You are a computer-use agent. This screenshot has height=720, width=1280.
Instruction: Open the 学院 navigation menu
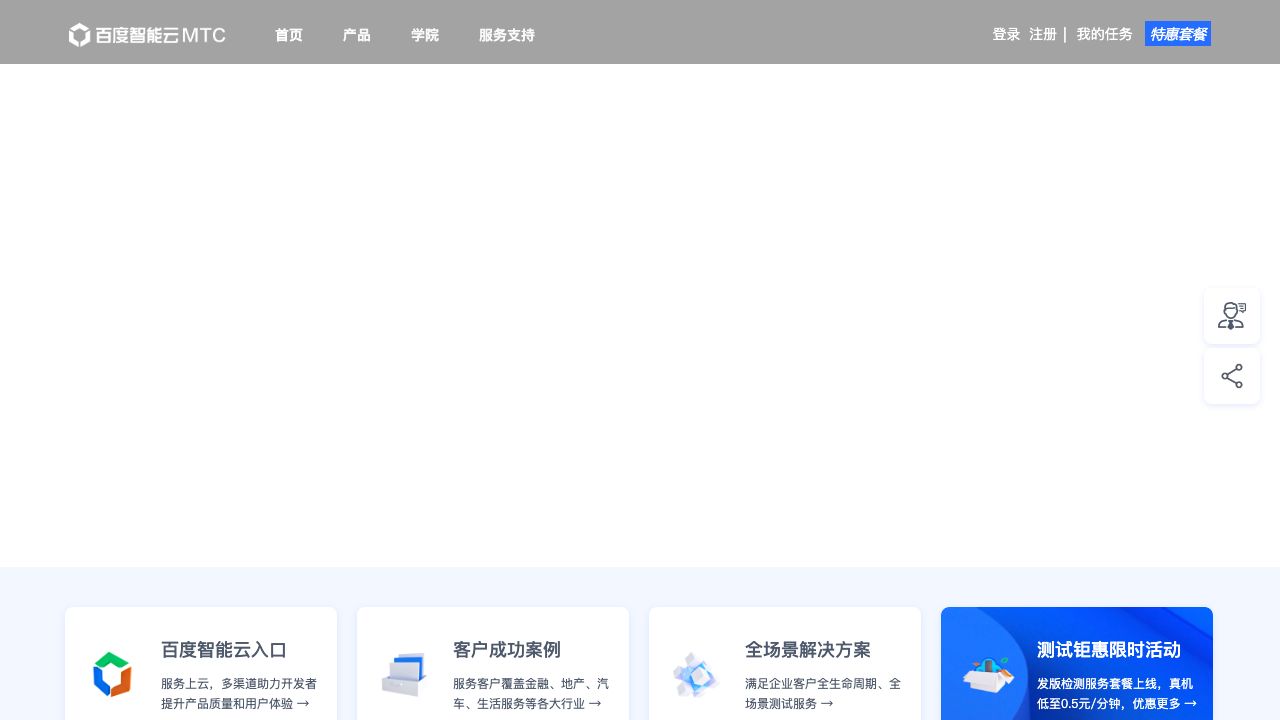424,35
